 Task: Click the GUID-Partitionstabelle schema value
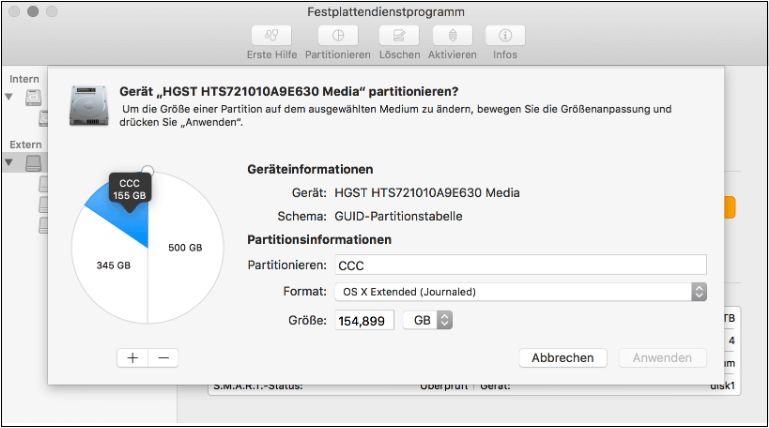(398, 216)
